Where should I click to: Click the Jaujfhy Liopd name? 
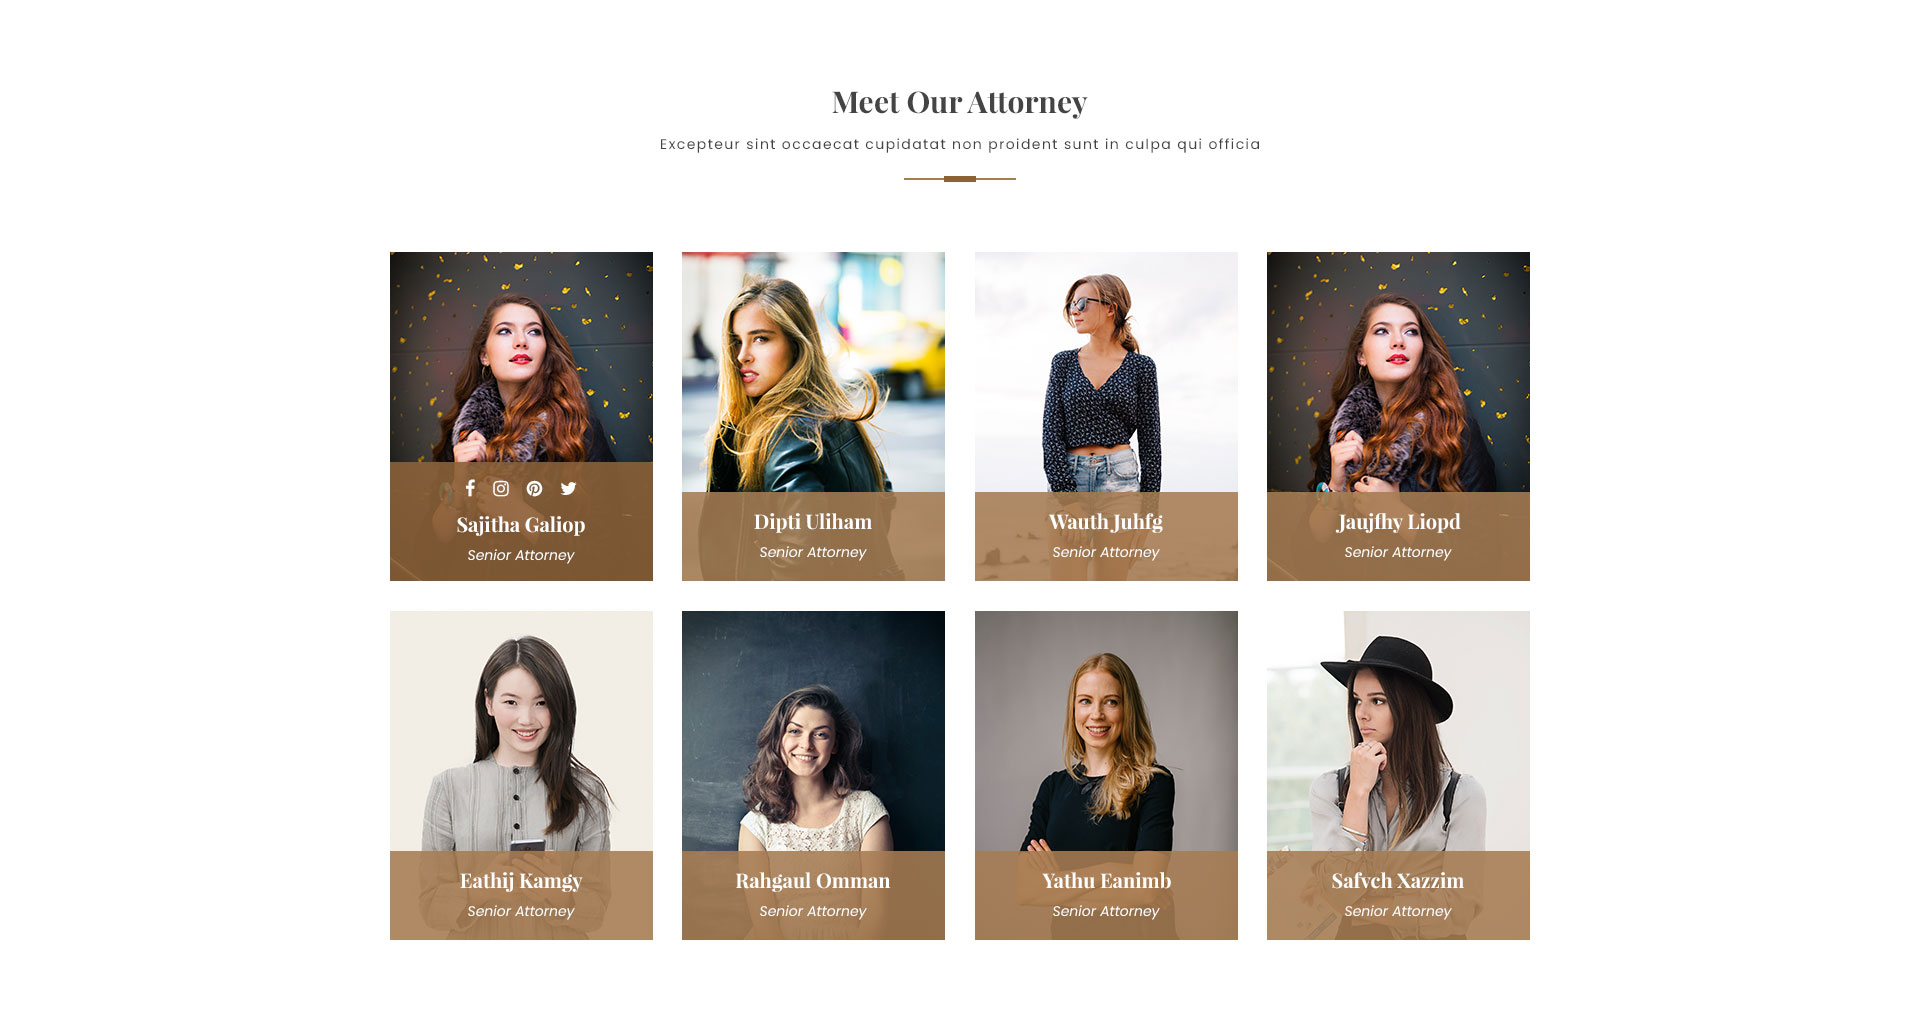tap(1398, 522)
